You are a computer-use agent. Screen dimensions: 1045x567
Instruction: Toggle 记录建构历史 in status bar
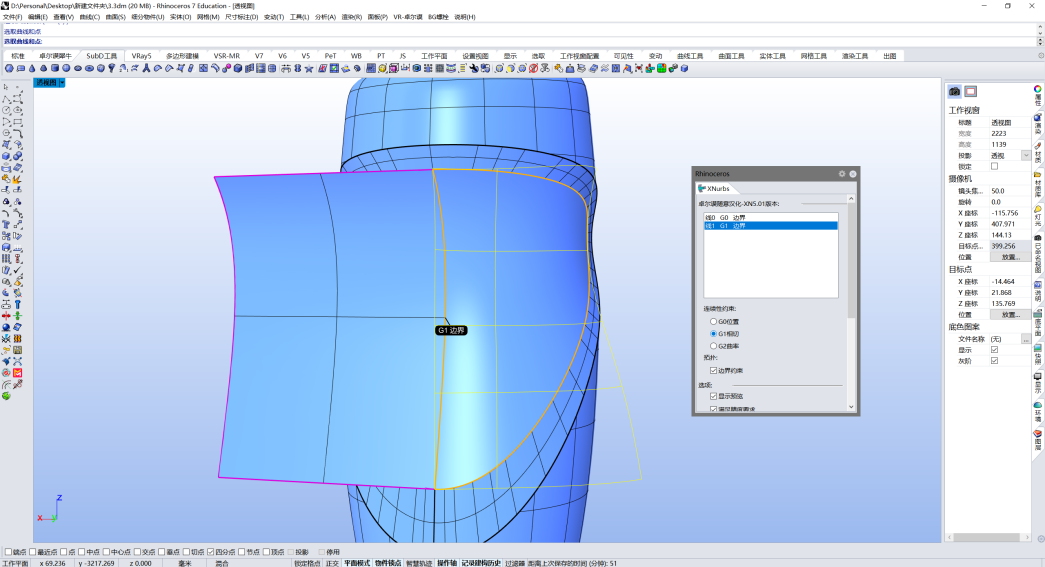[x=481, y=563]
